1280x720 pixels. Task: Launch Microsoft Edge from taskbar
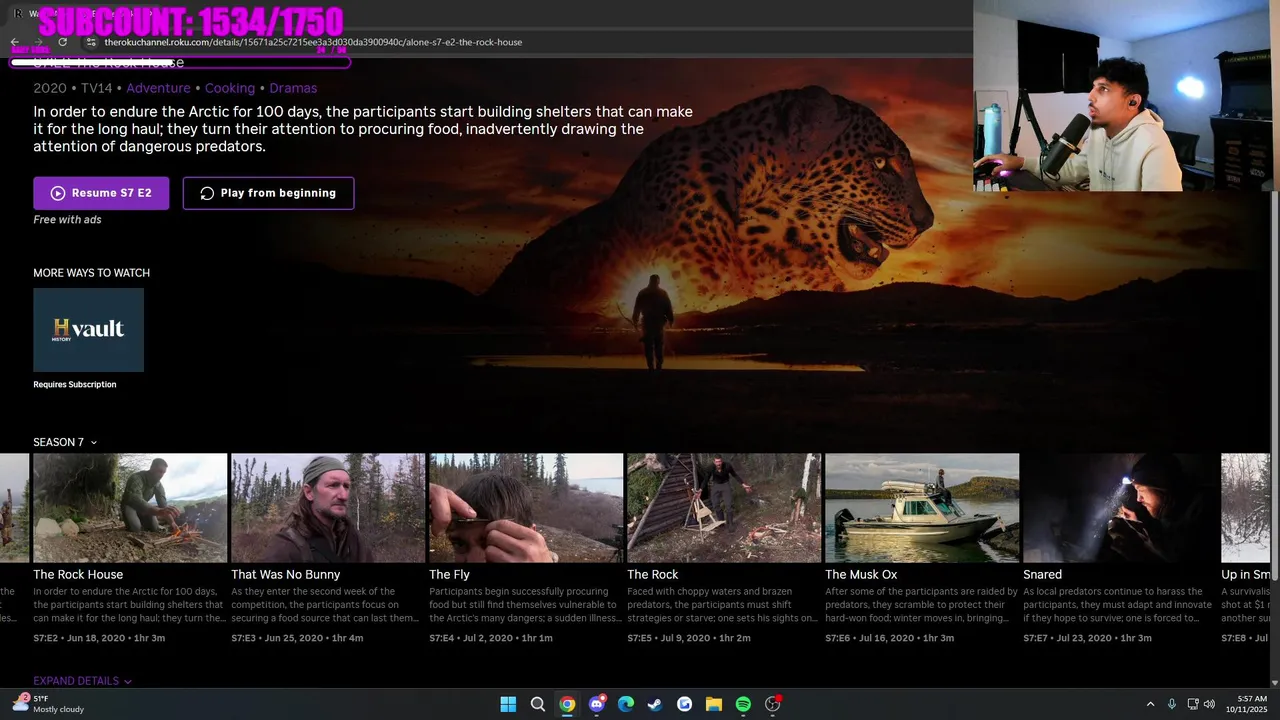tap(626, 704)
